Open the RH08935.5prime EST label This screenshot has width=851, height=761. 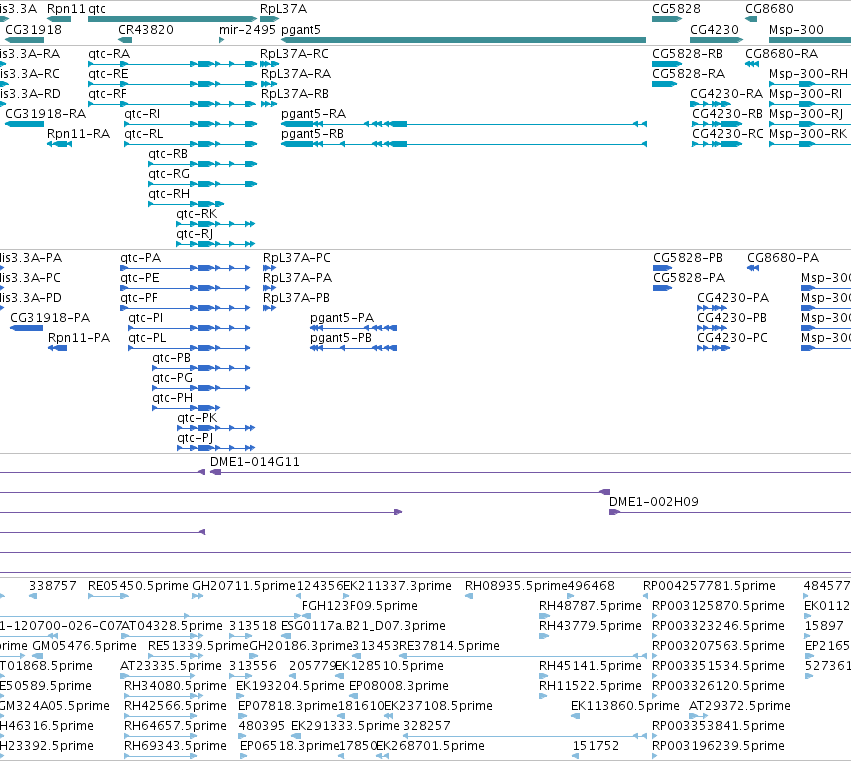(x=516, y=586)
